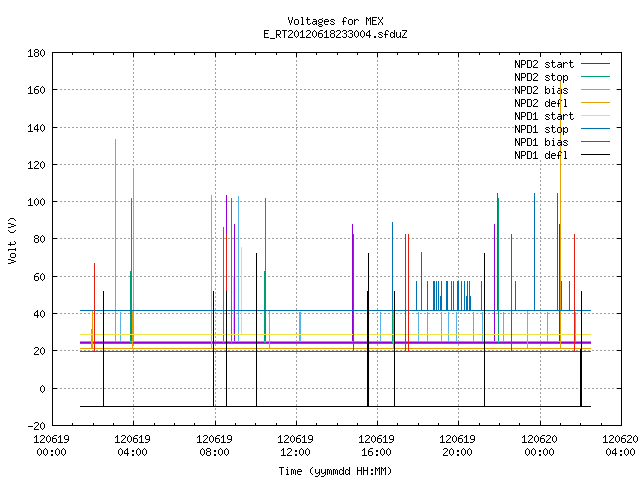Click the 'NPD2 start' legend label
The height and width of the screenshot is (480, 640).
point(544,64)
